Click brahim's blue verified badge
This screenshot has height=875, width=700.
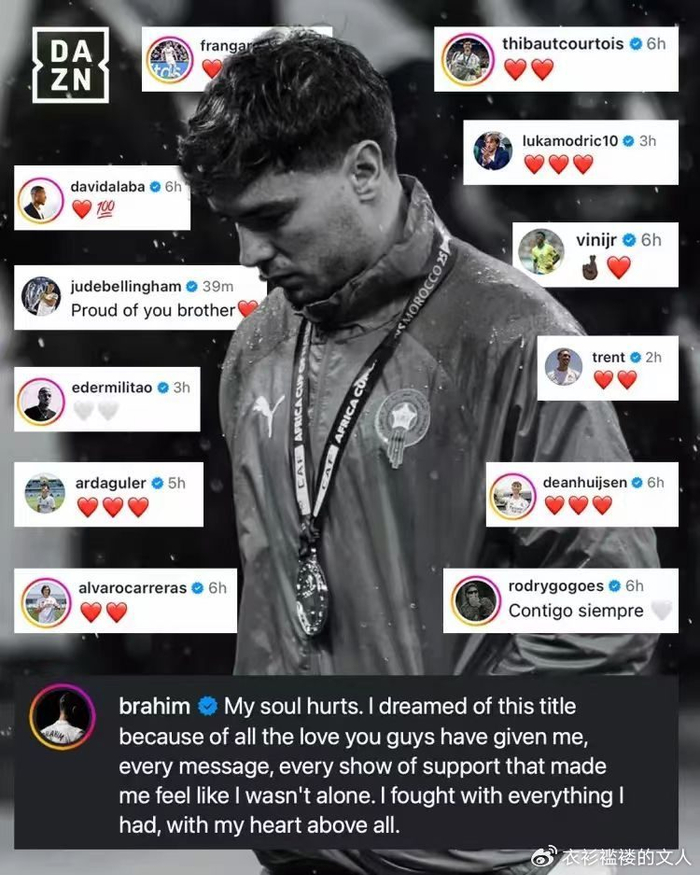208,706
